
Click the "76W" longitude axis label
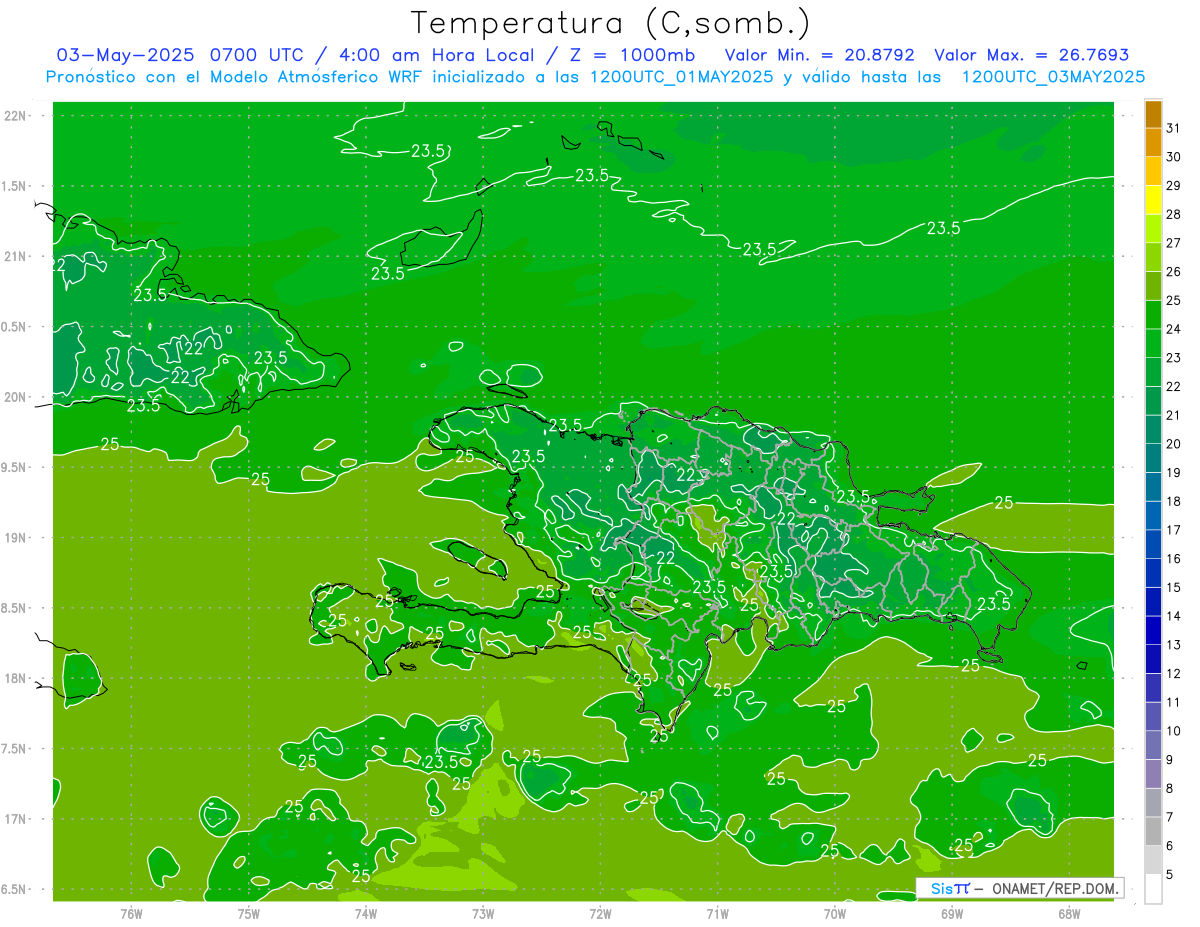point(131,913)
